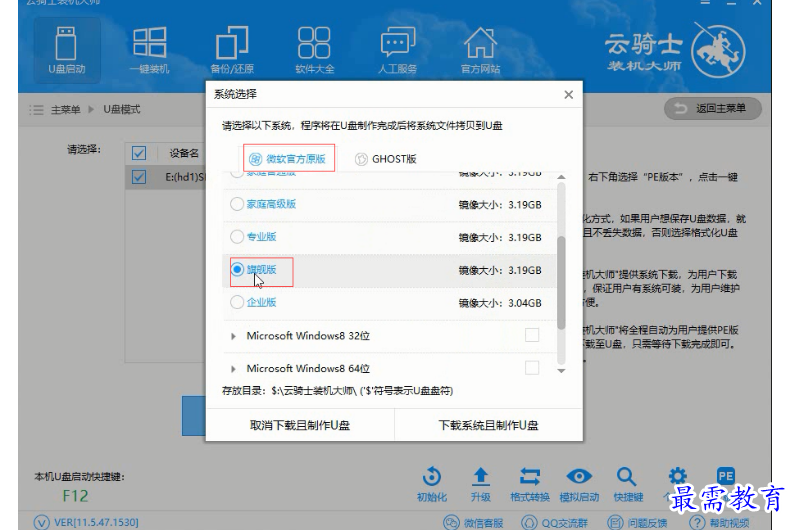The width and height of the screenshot is (793, 530).
Task: Open the QQ交流群 group link
Action: pos(554,522)
